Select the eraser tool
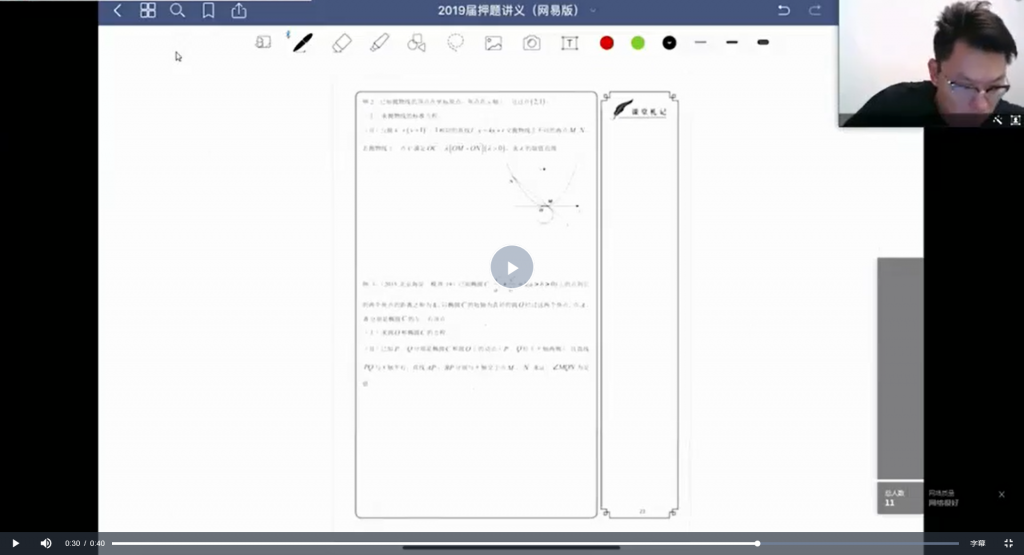1024x555 pixels. (x=342, y=43)
